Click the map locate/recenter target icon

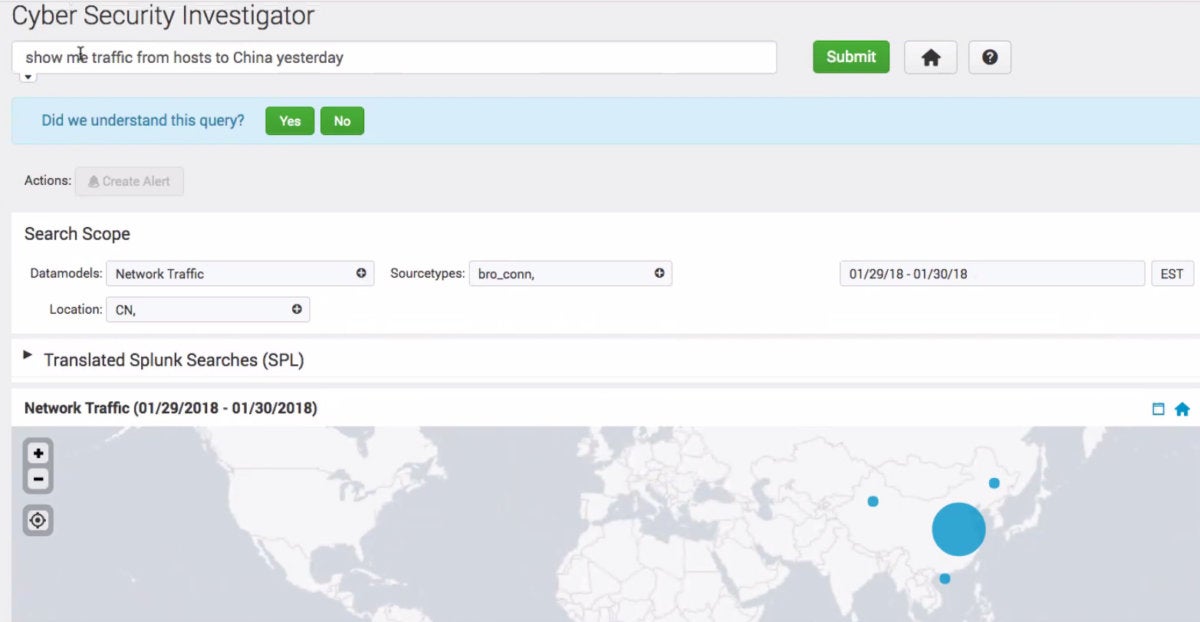[38, 520]
